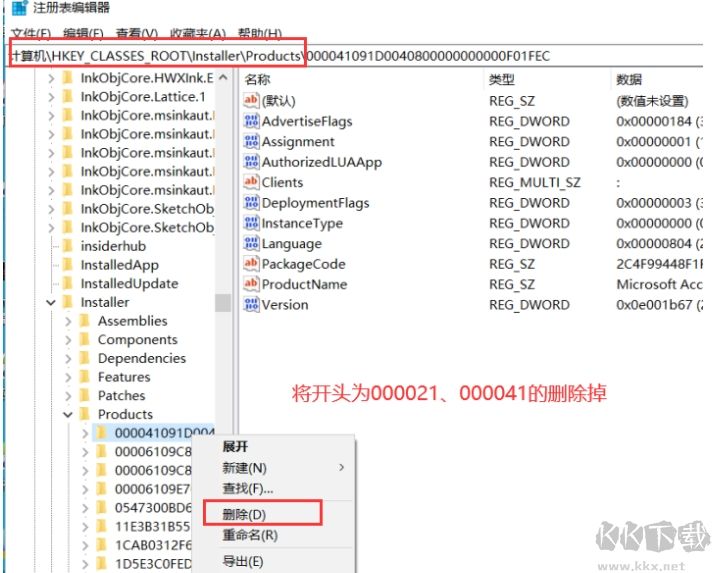Select the InstanceType DWORD icon

point(251,223)
